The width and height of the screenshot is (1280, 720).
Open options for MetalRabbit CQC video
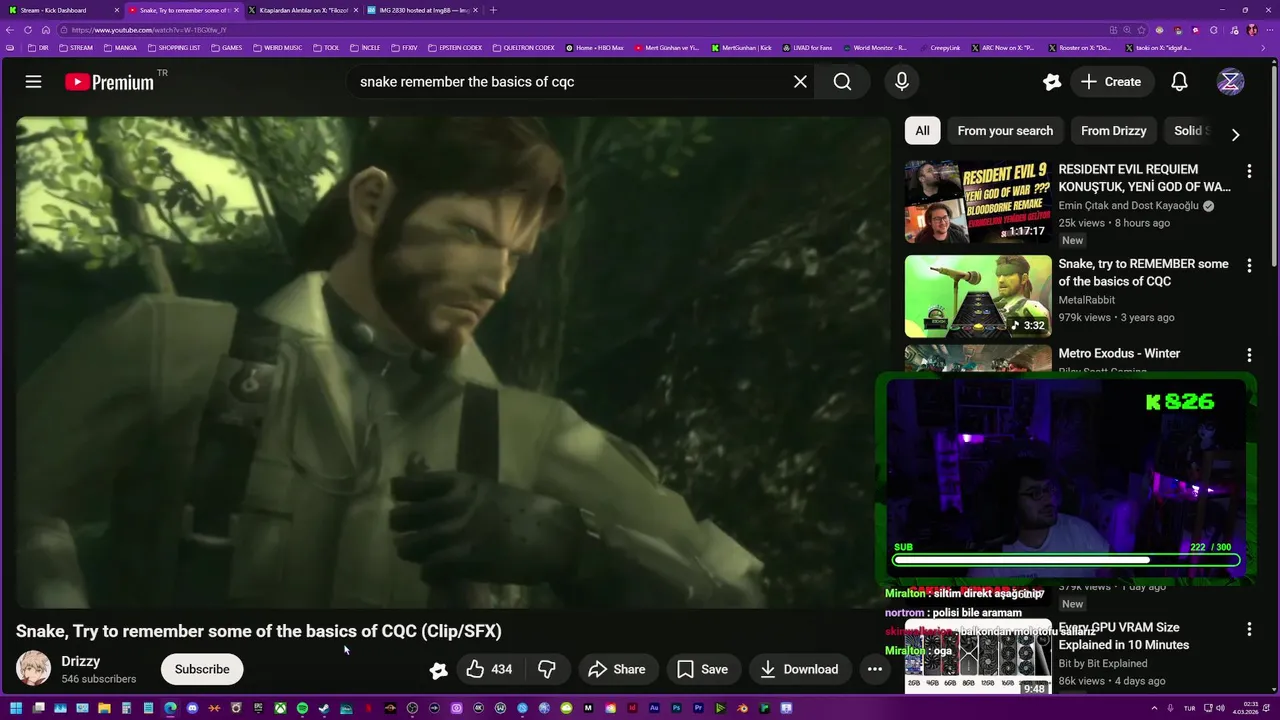tap(1249, 265)
